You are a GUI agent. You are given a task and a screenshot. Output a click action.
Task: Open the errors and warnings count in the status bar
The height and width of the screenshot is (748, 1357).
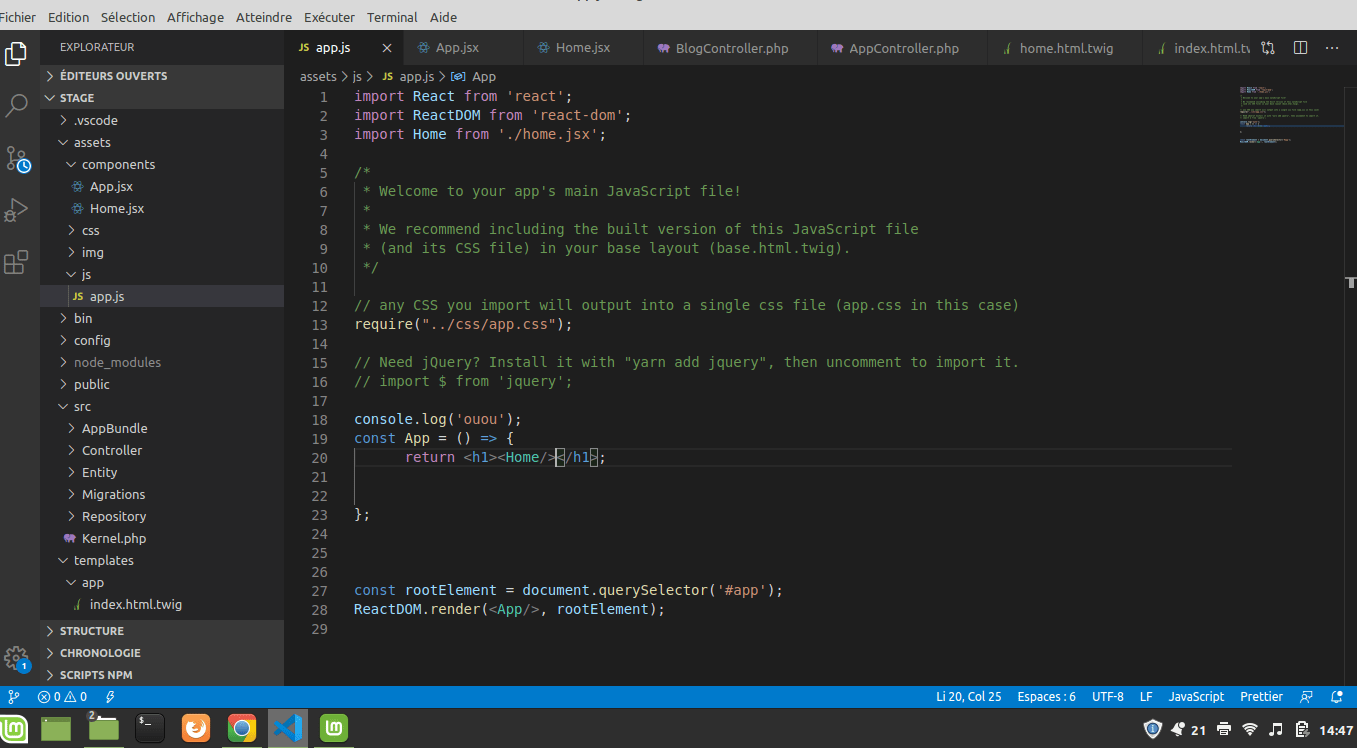click(x=62, y=697)
